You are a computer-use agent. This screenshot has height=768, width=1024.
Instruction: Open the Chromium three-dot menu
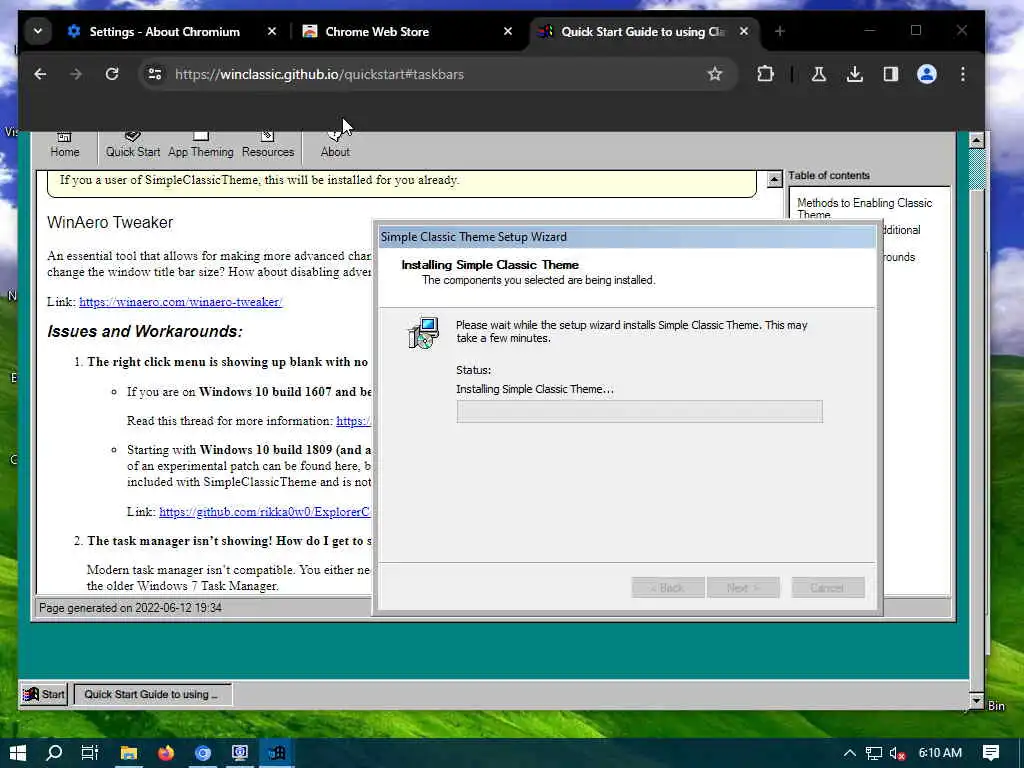coord(963,74)
